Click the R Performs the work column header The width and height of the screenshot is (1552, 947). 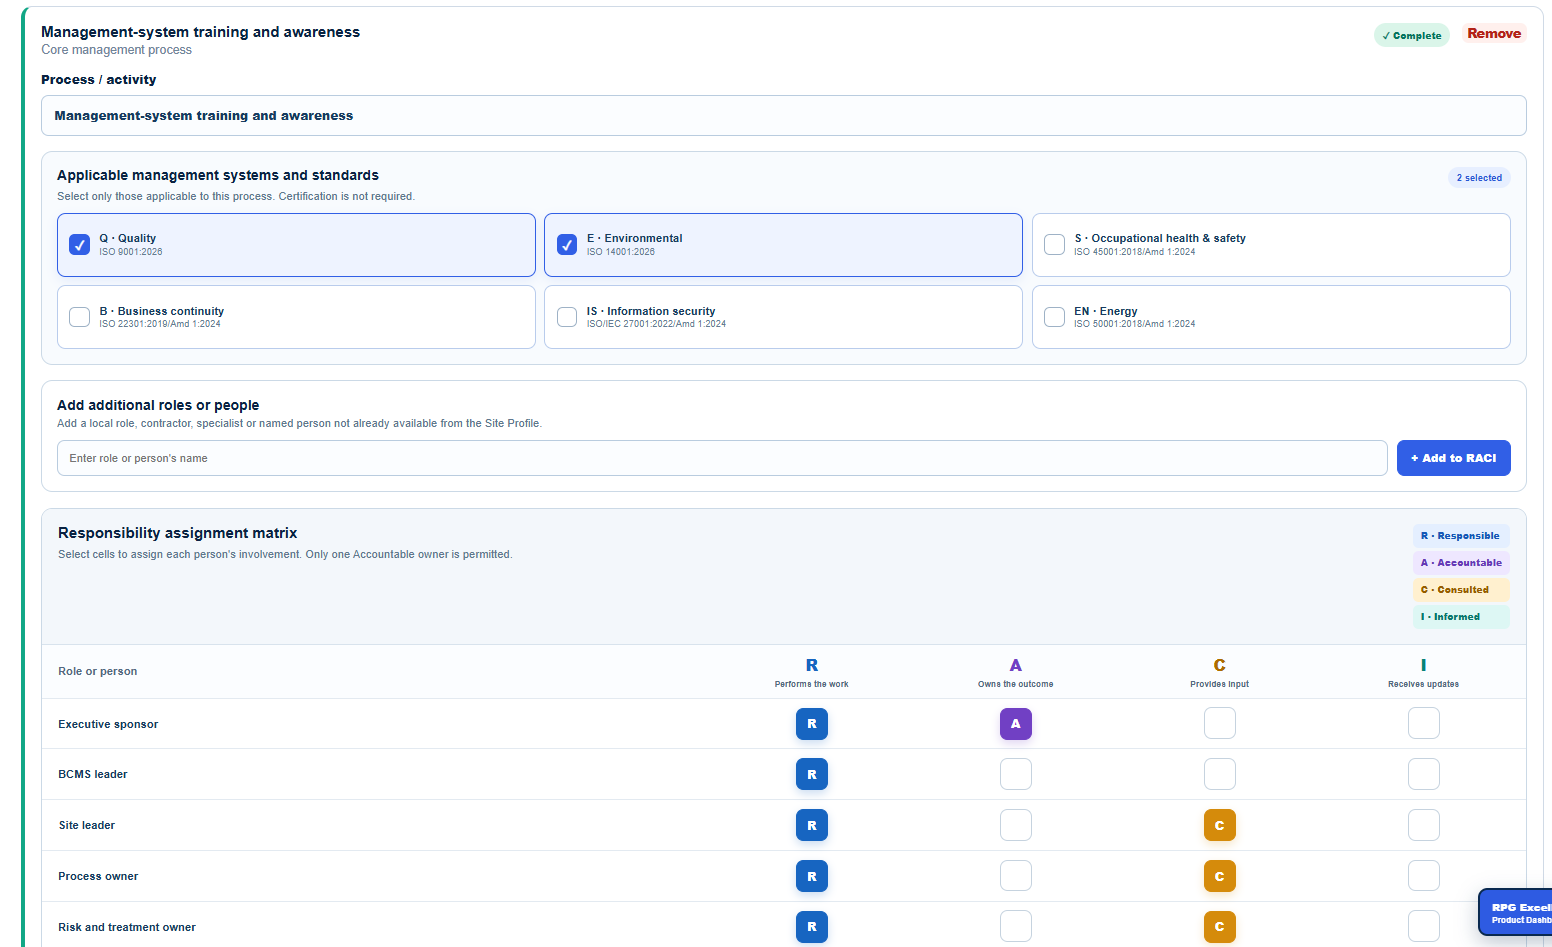pyautogui.click(x=812, y=673)
